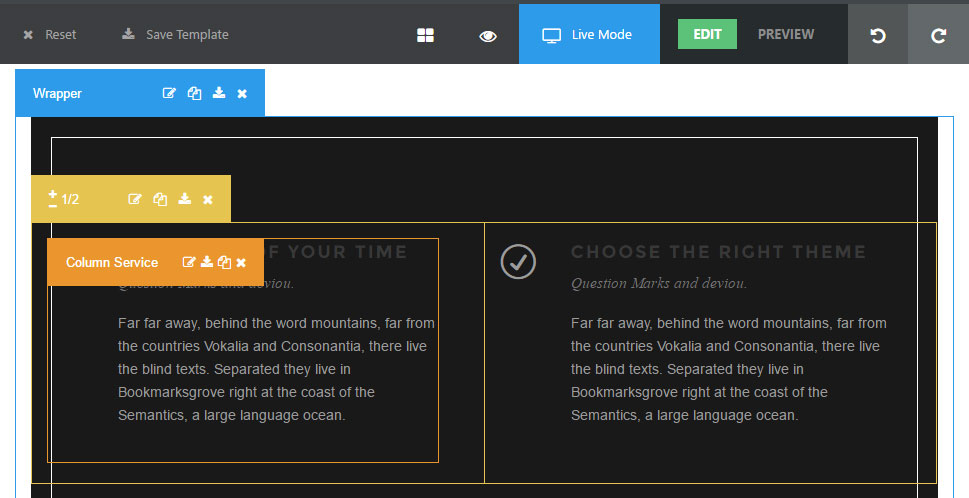Screen dimensions: 969x498
Task: Click the Wrapper label
Action: click(x=57, y=93)
